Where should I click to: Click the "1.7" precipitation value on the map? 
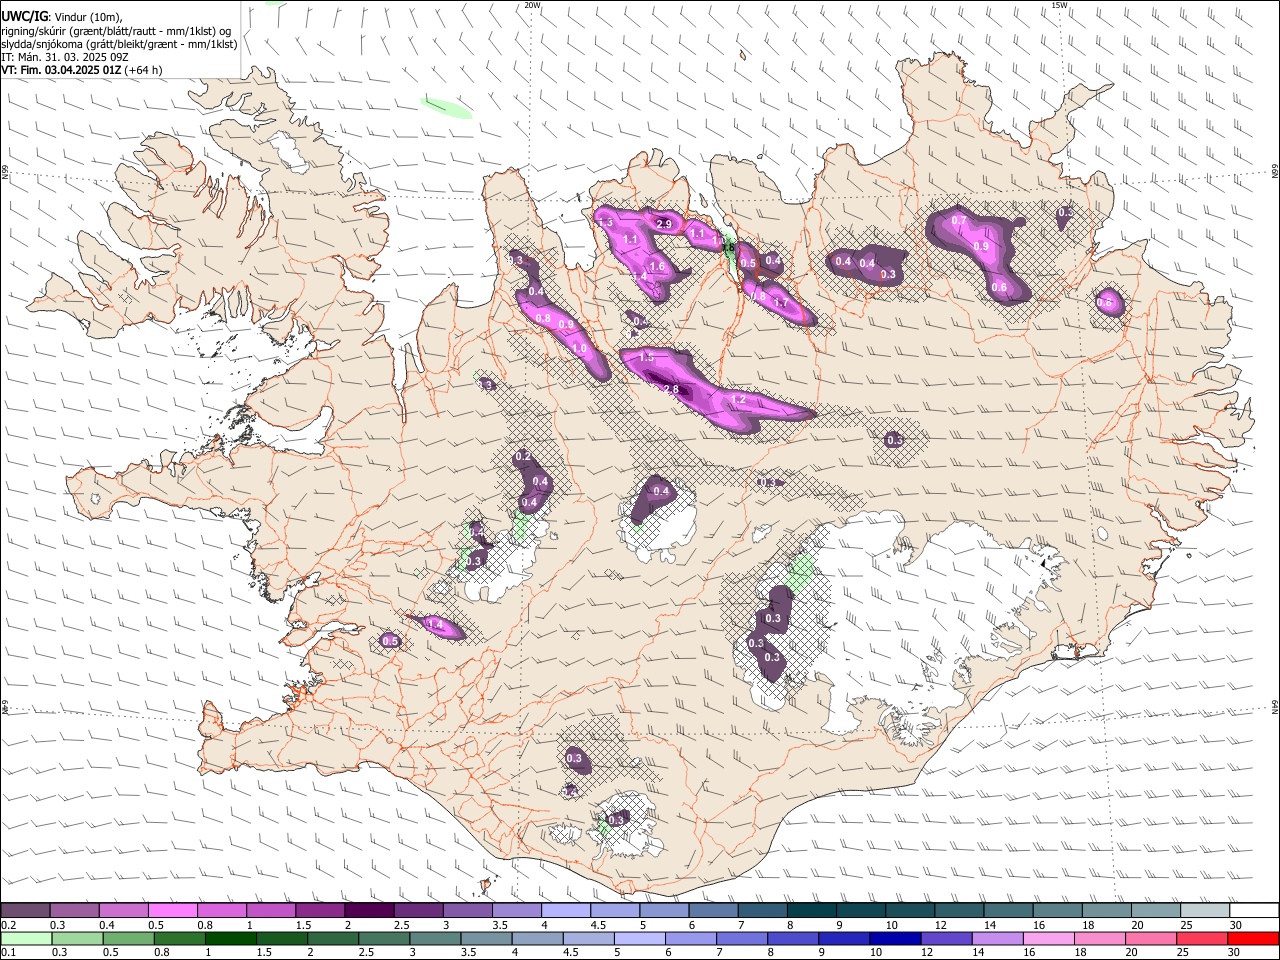[x=782, y=302]
